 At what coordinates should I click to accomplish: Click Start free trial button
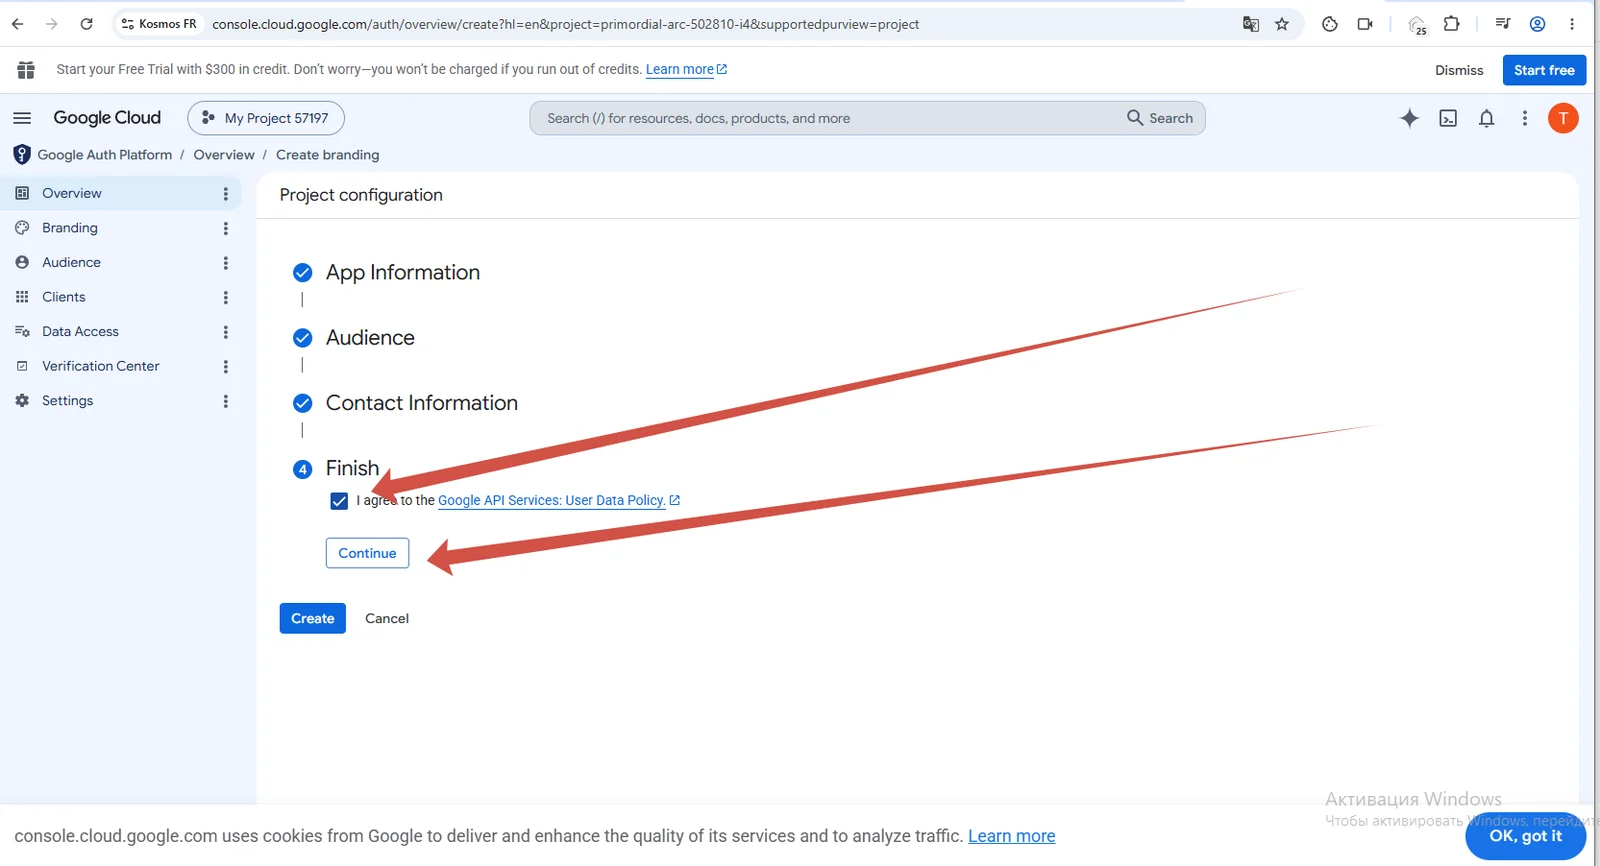pyautogui.click(x=1544, y=70)
